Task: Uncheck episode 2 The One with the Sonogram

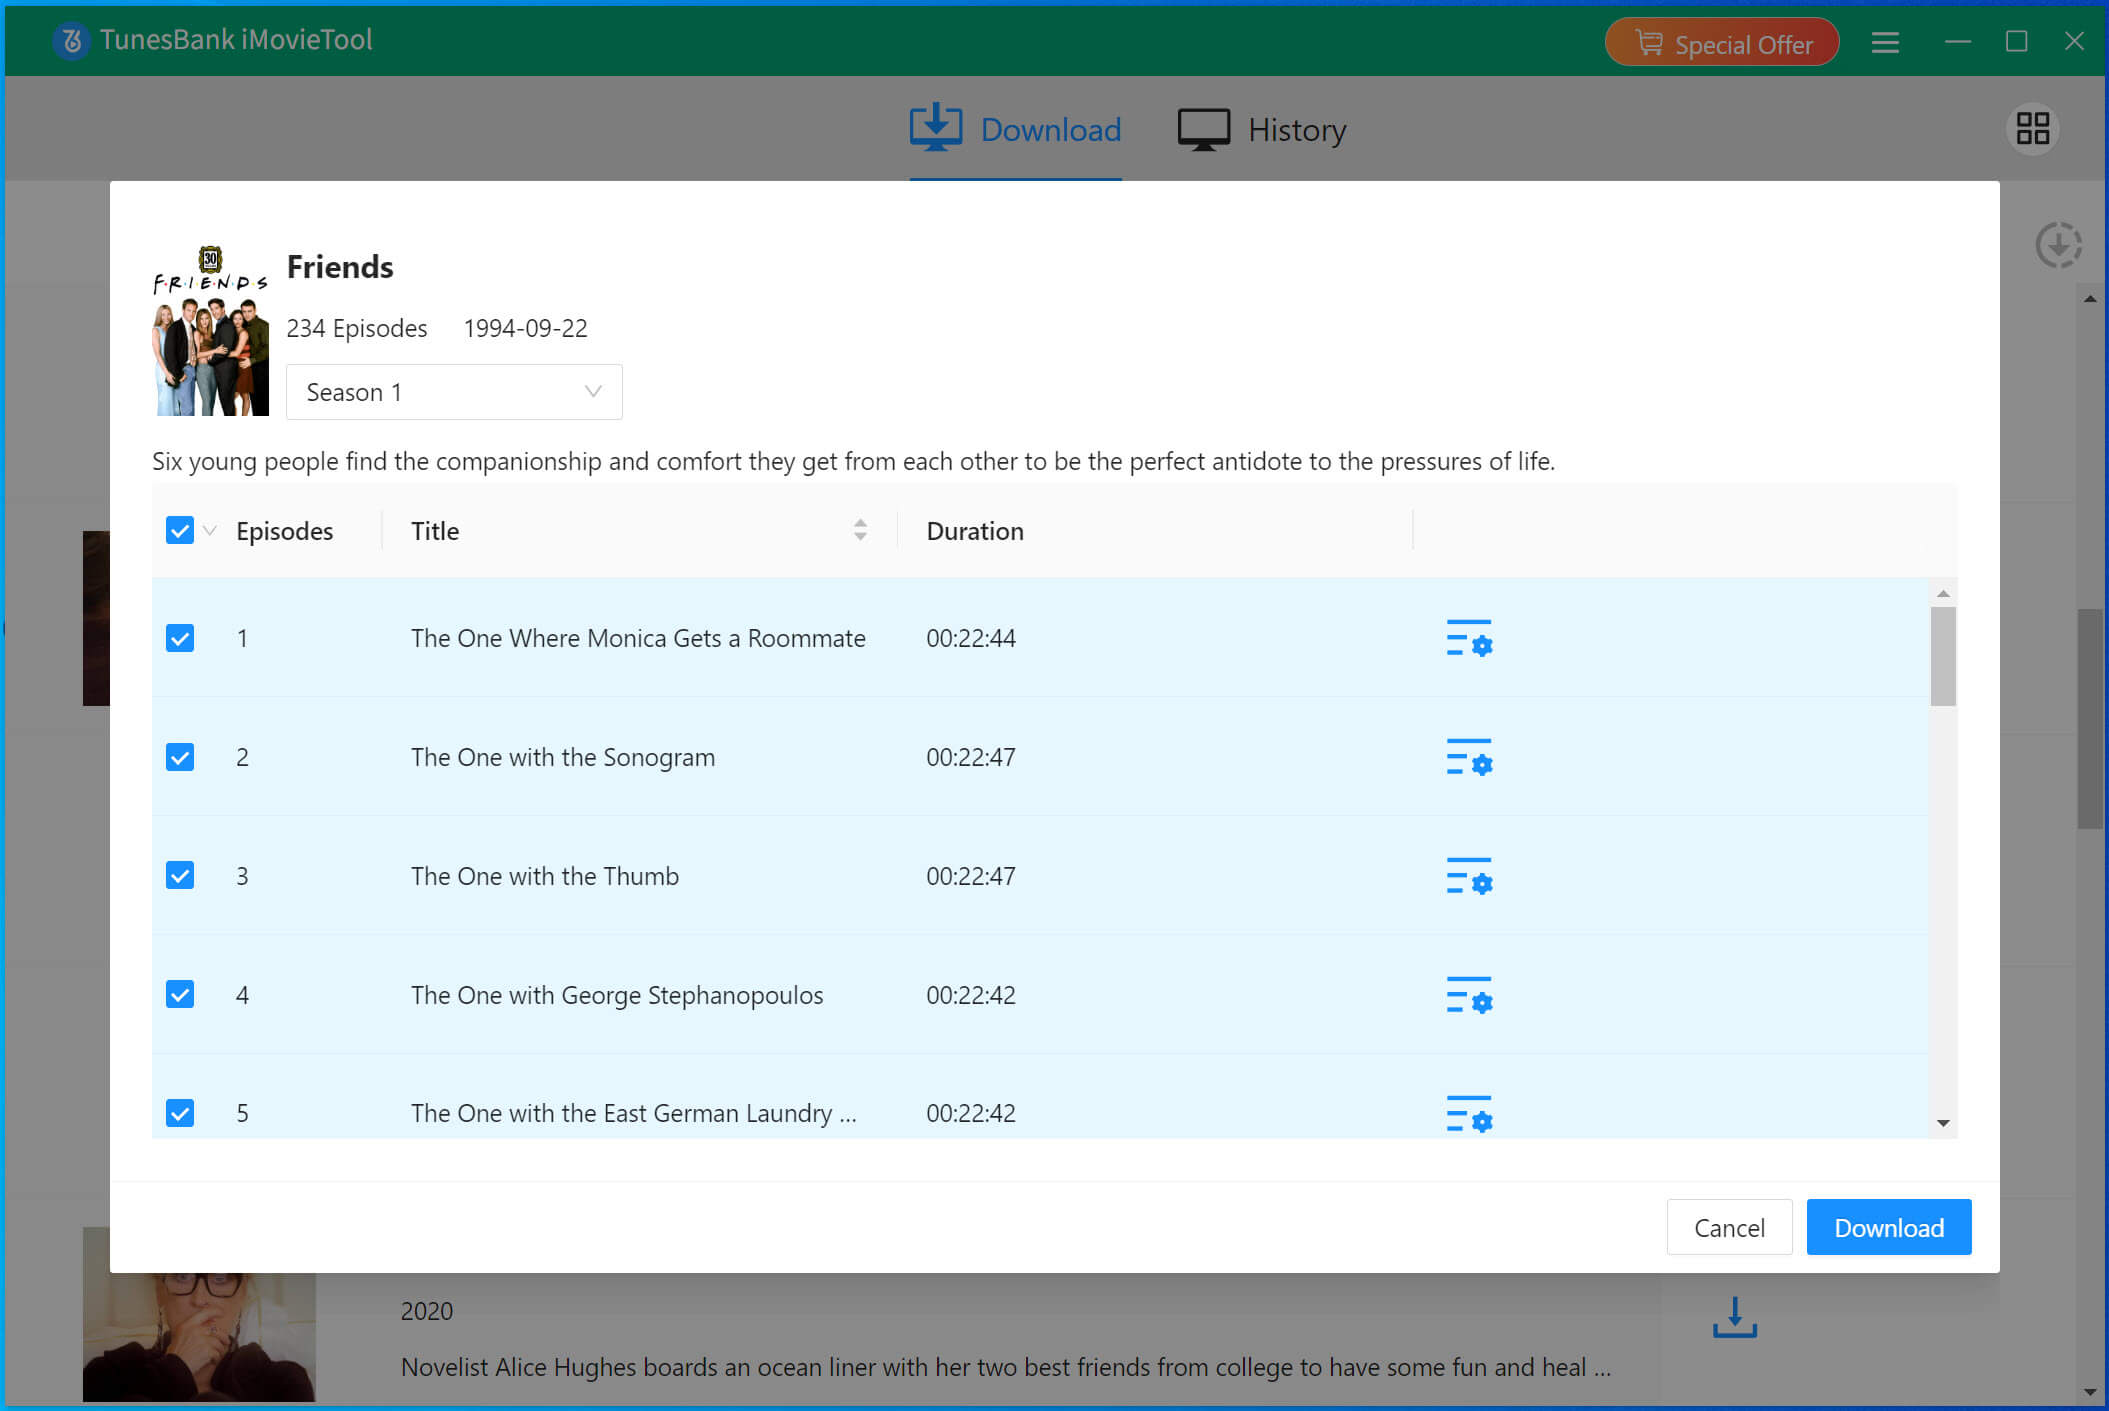Action: 180,757
